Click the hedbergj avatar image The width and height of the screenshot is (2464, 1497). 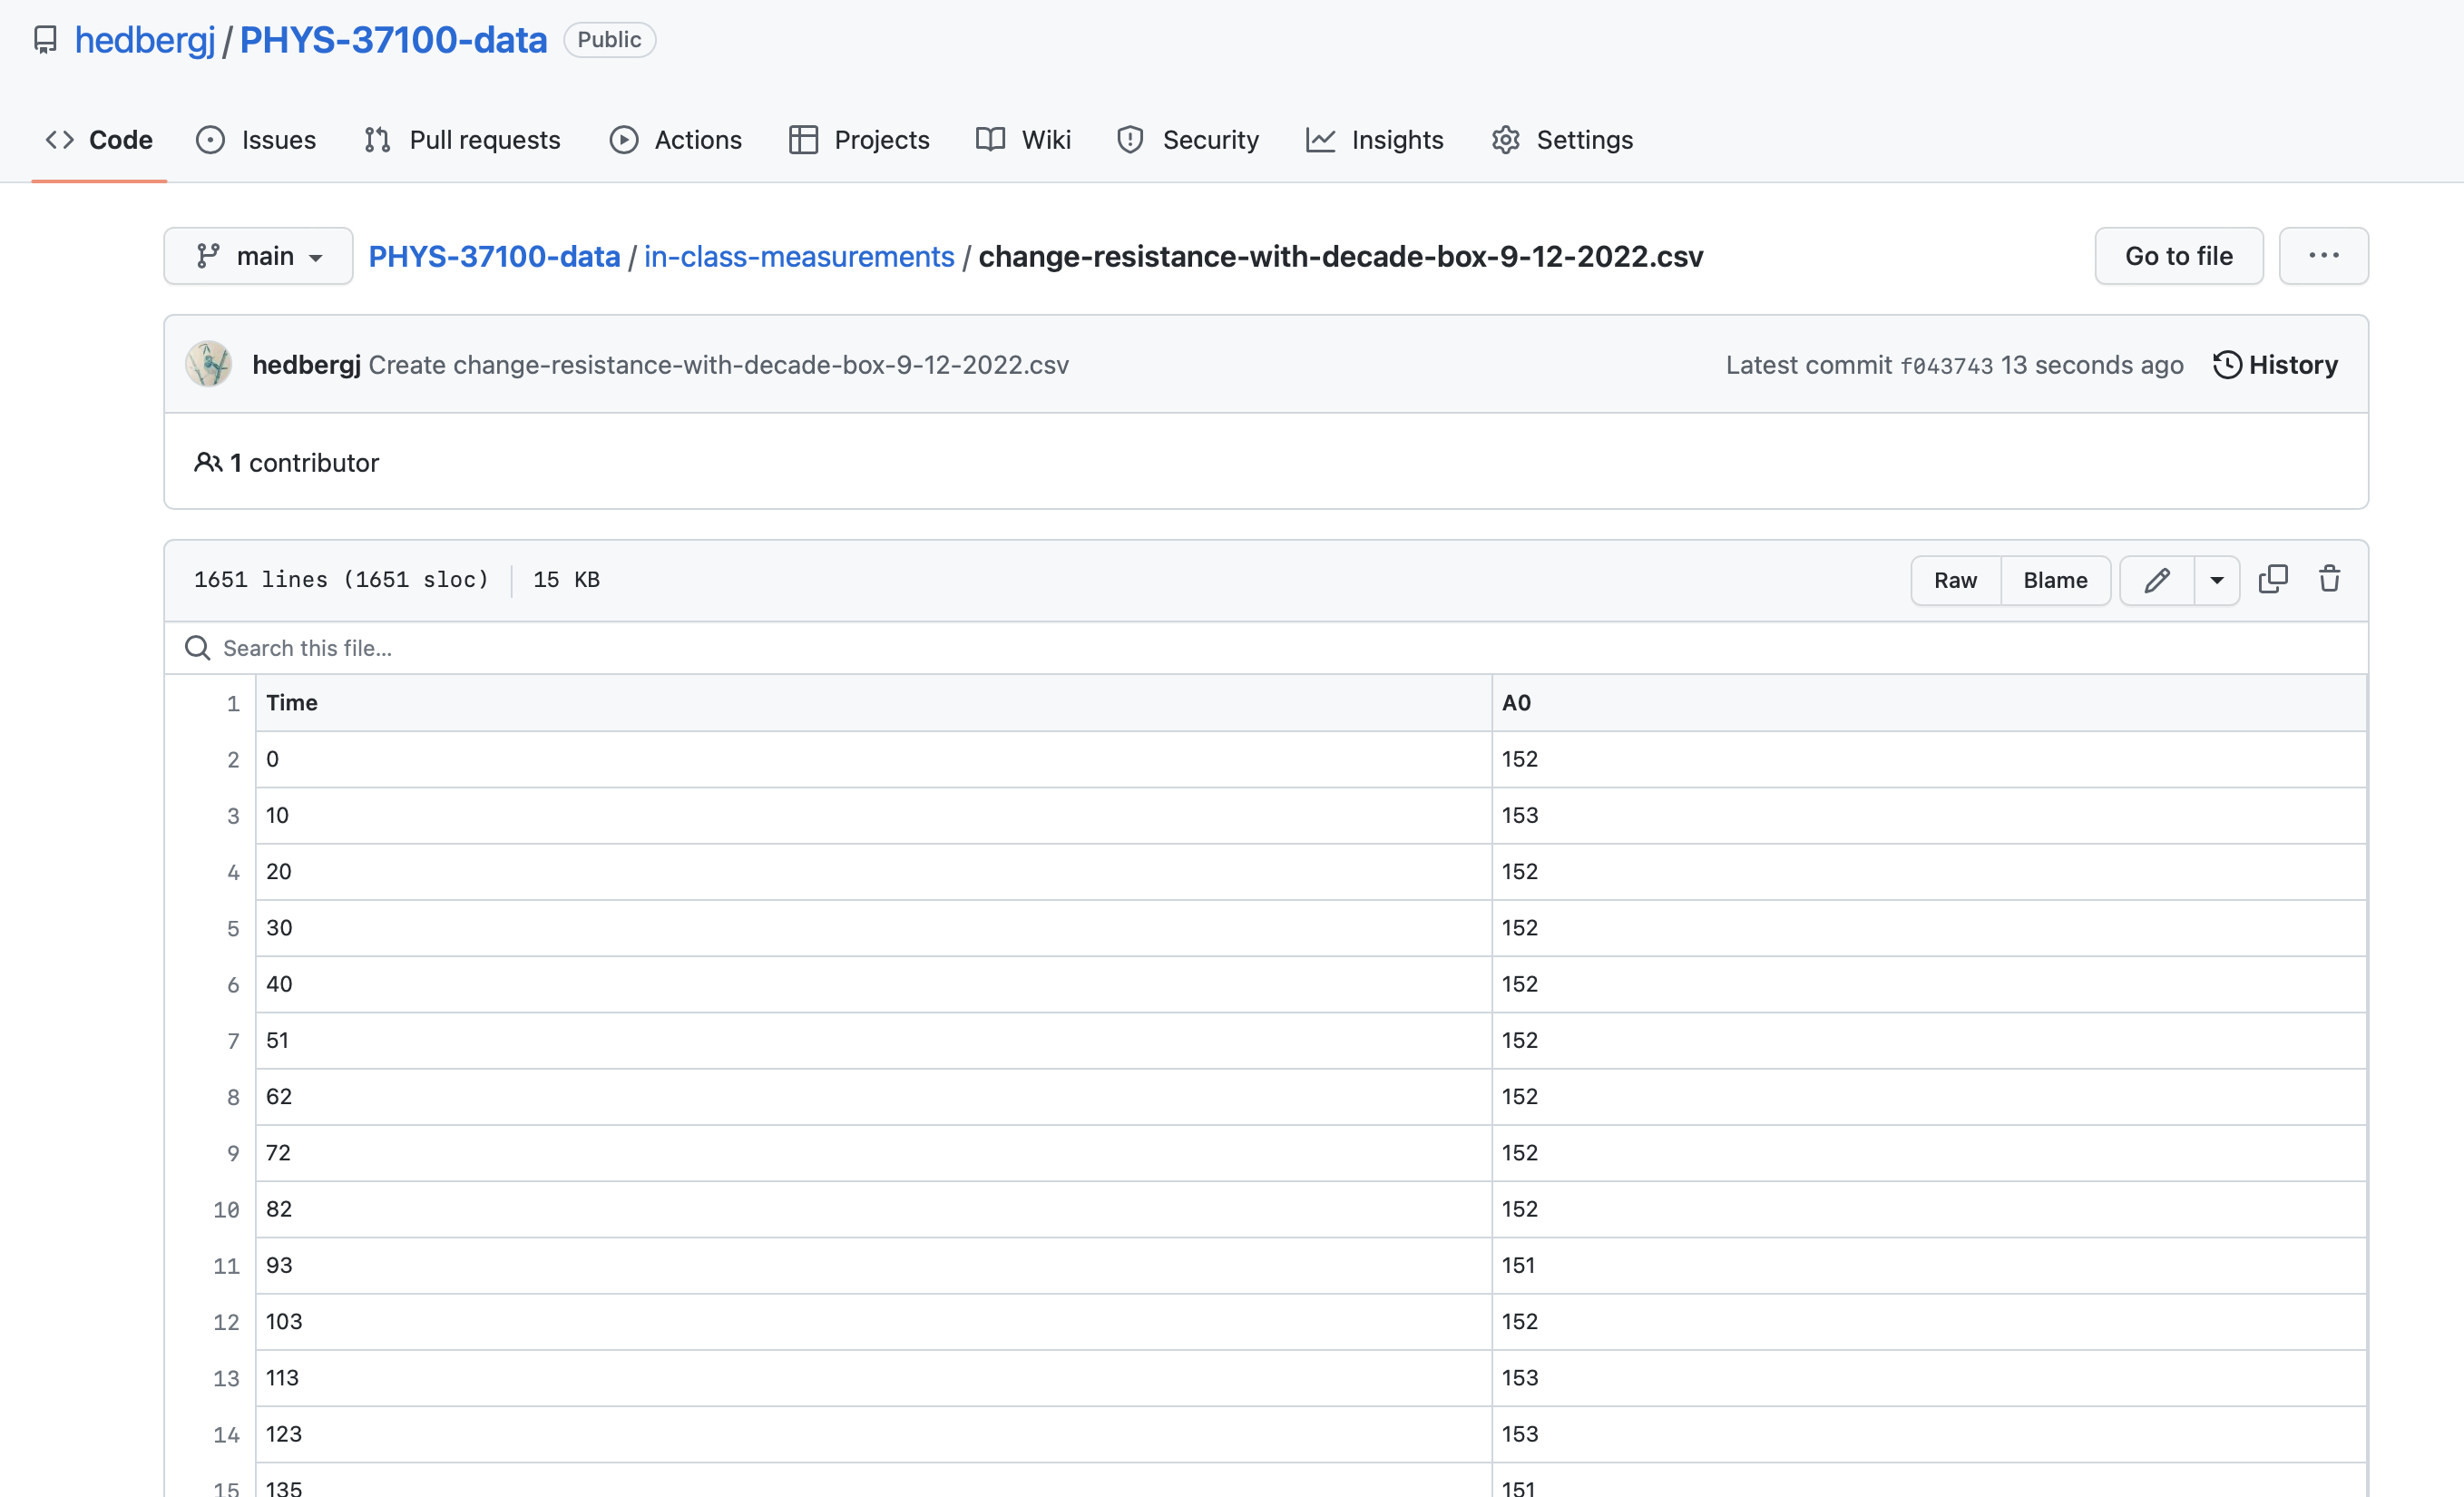[209, 364]
